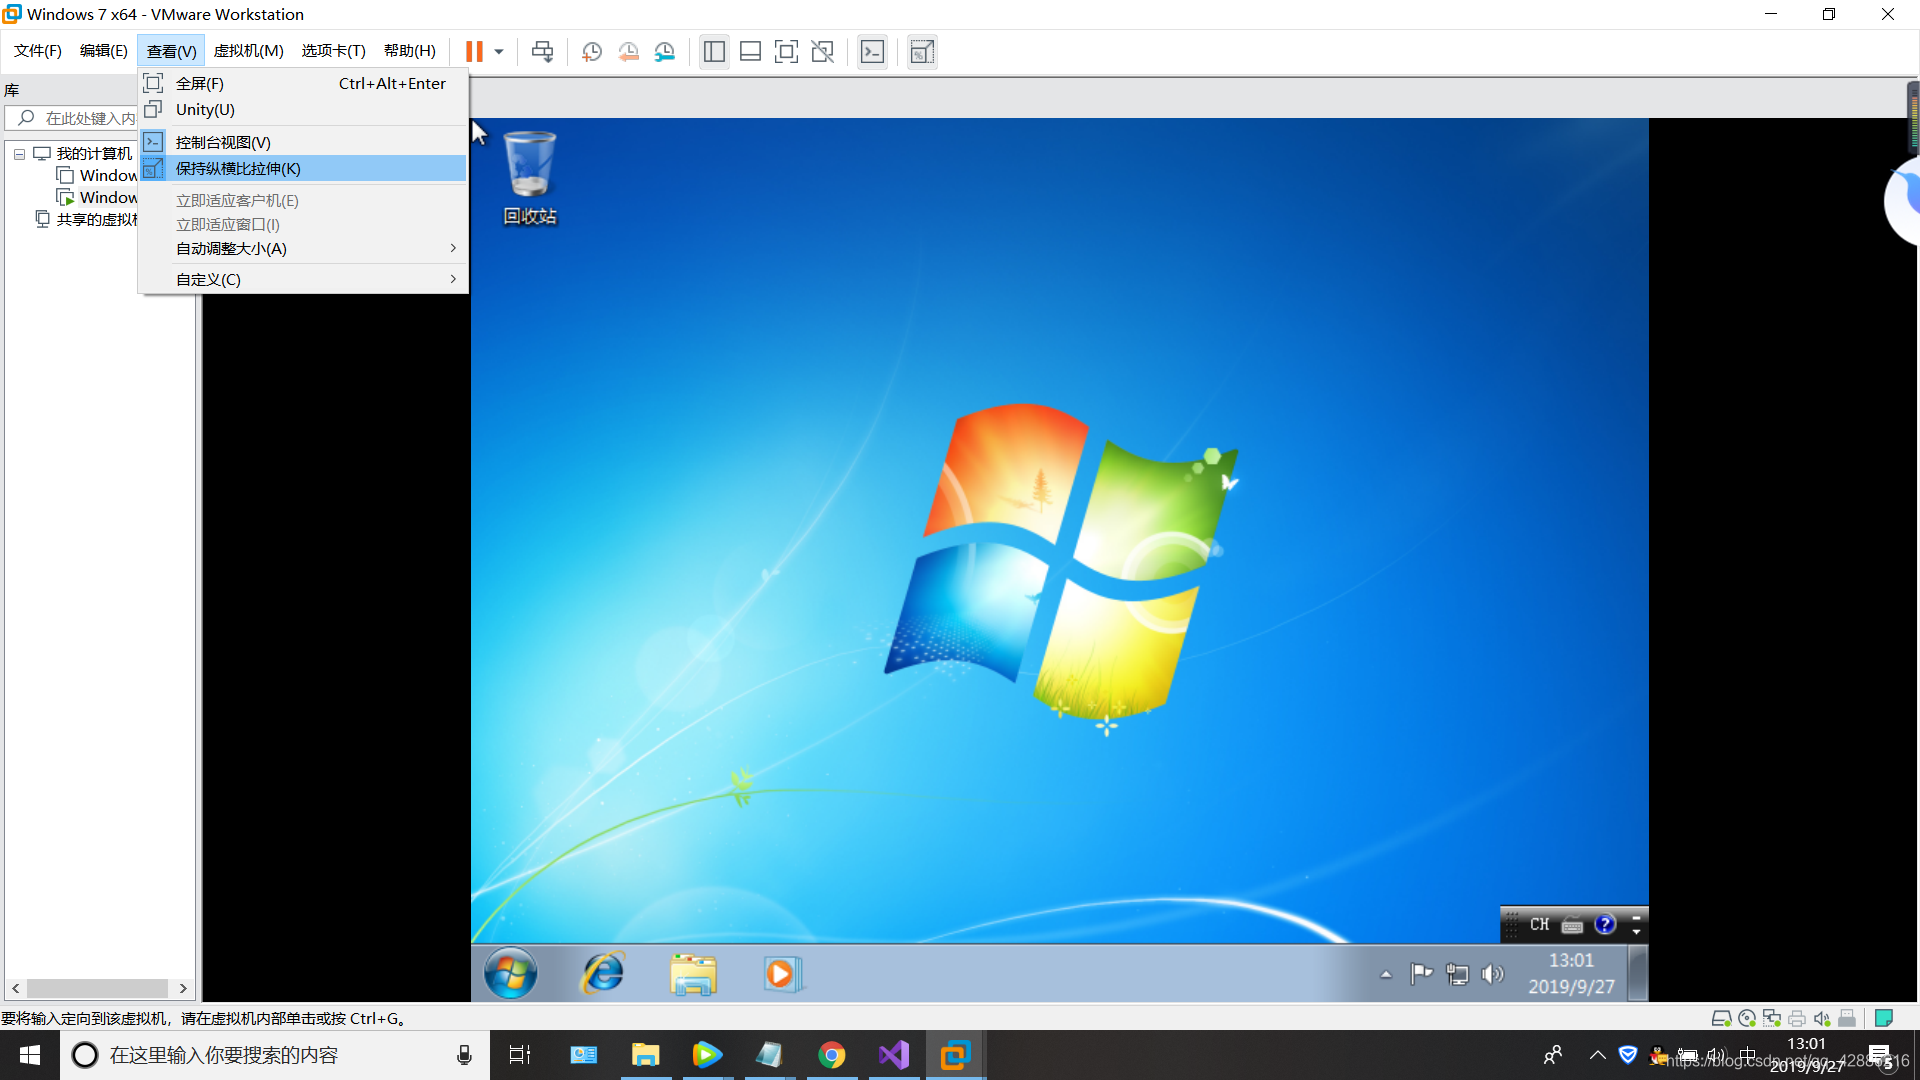Toggle the thumbnail bar view icon

(750, 52)
